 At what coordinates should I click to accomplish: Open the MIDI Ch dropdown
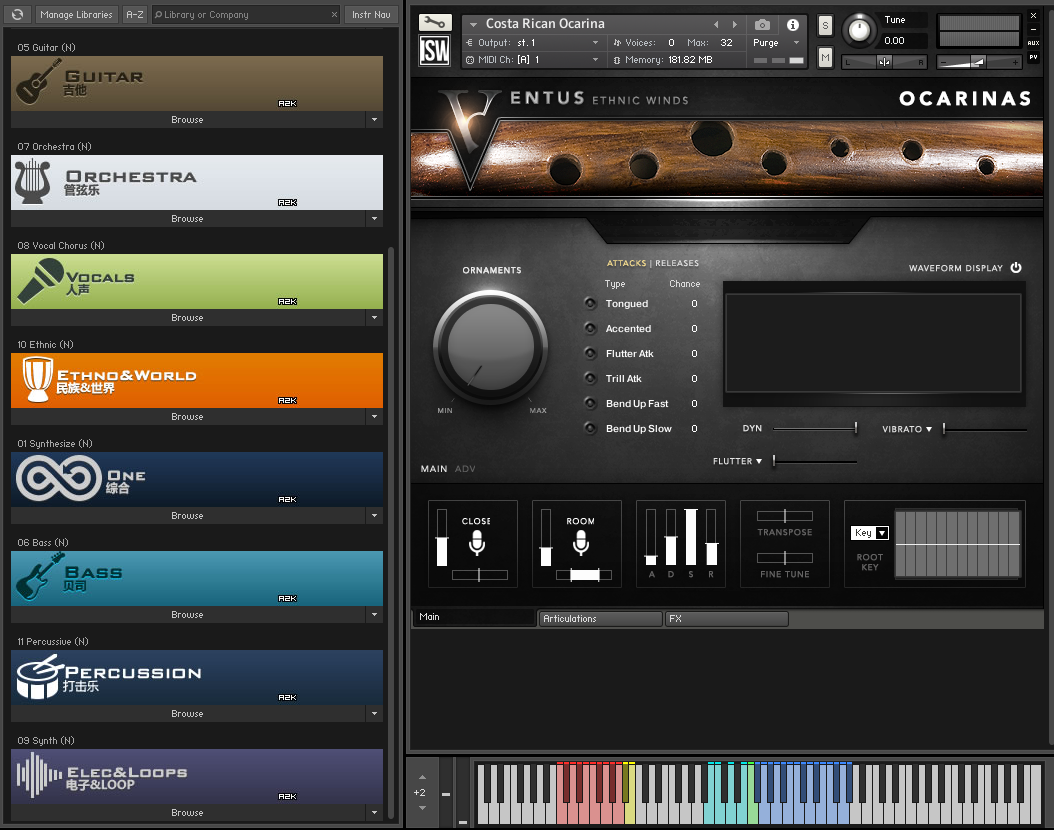pyautogui.click(x=595, y=60)
